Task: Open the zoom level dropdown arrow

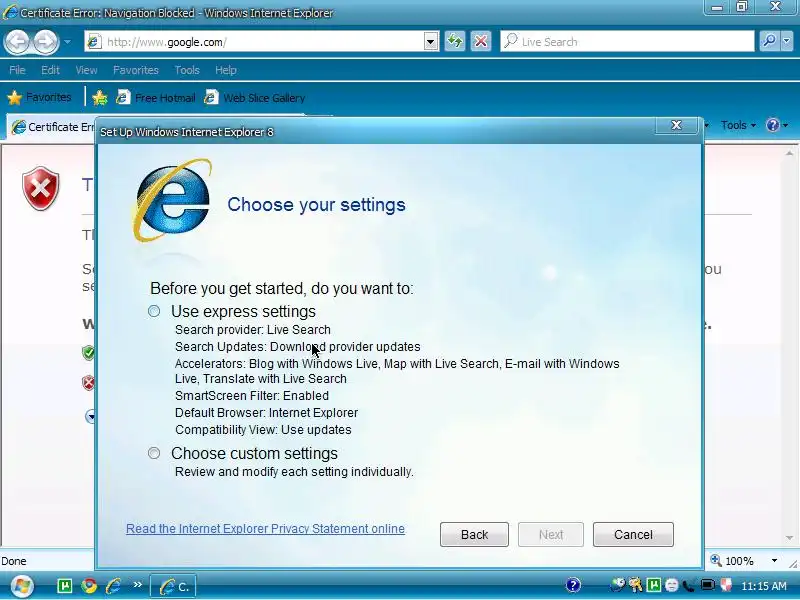Action: 774,560
